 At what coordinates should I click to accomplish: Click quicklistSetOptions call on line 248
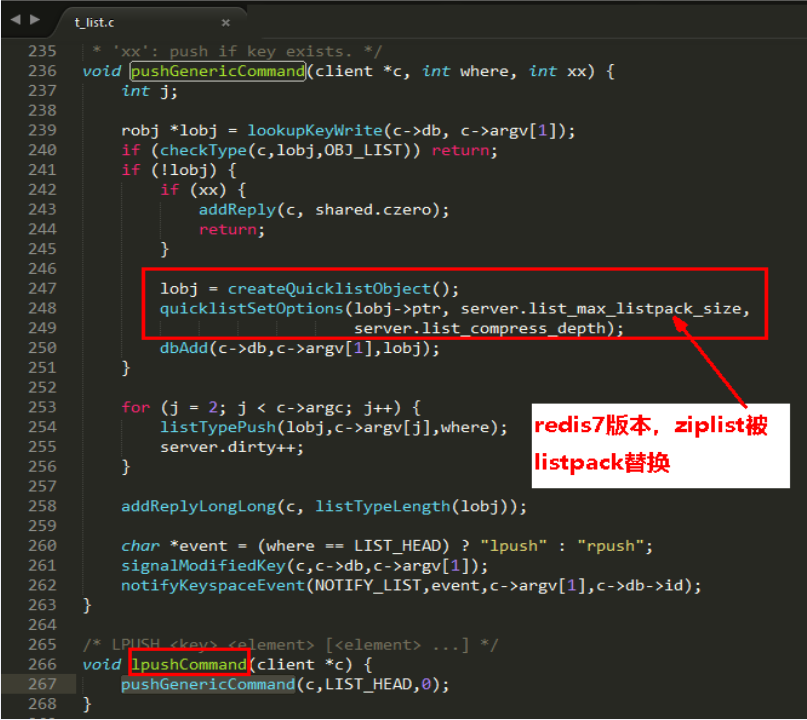click(251, 309)
